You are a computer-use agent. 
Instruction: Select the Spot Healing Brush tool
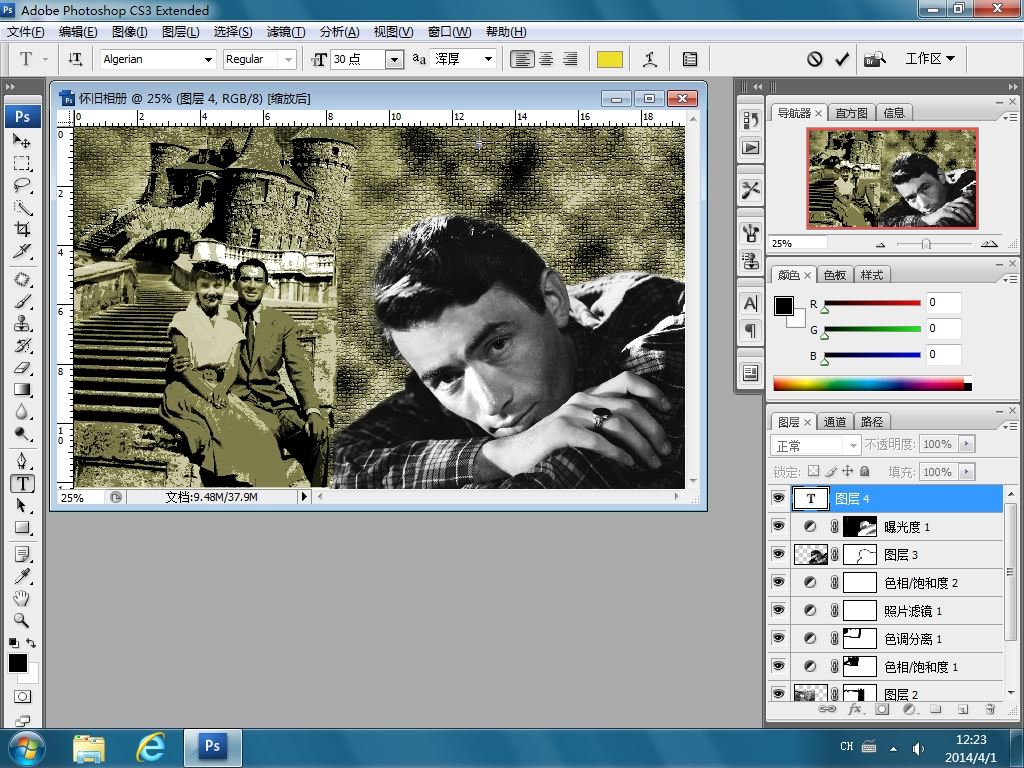(x=22, y=280)
